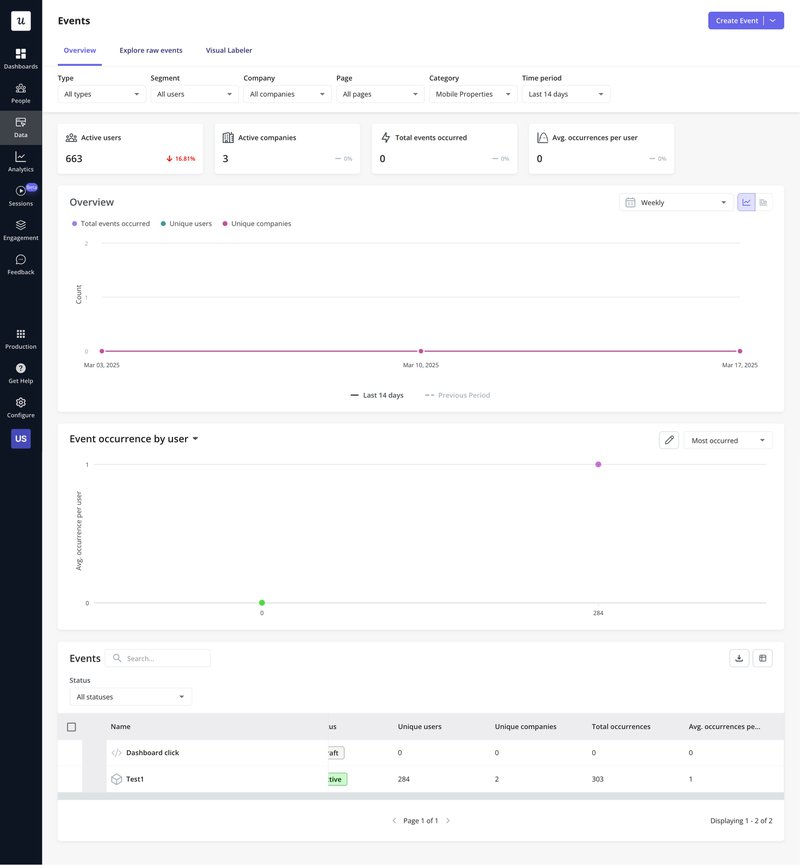800x865 pixels.
Task: Open the Configure settings in the sidebar
Action: (x=19, y=406)
